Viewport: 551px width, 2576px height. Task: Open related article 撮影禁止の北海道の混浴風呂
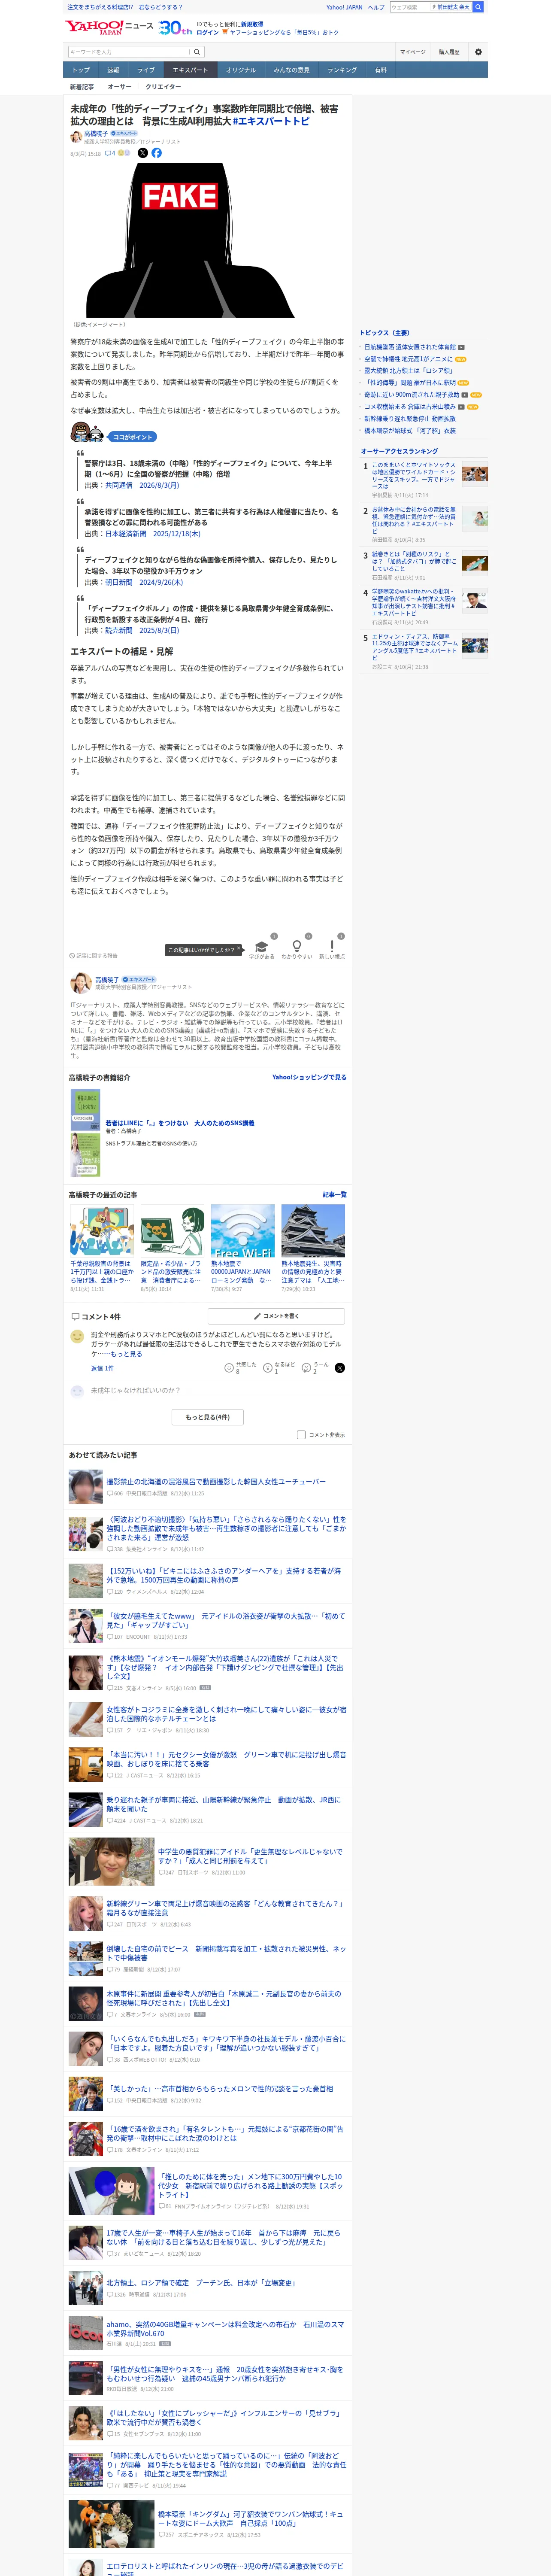216,1482
